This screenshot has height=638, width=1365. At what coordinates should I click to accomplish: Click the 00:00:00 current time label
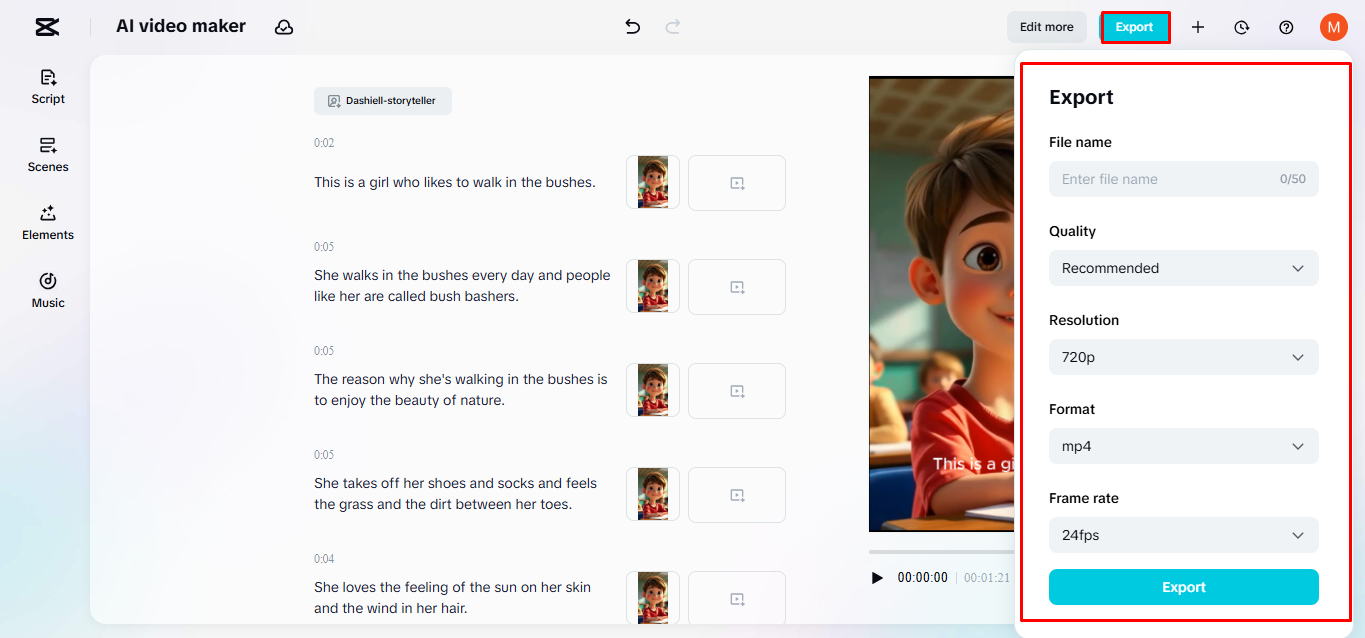coord(922,577)
